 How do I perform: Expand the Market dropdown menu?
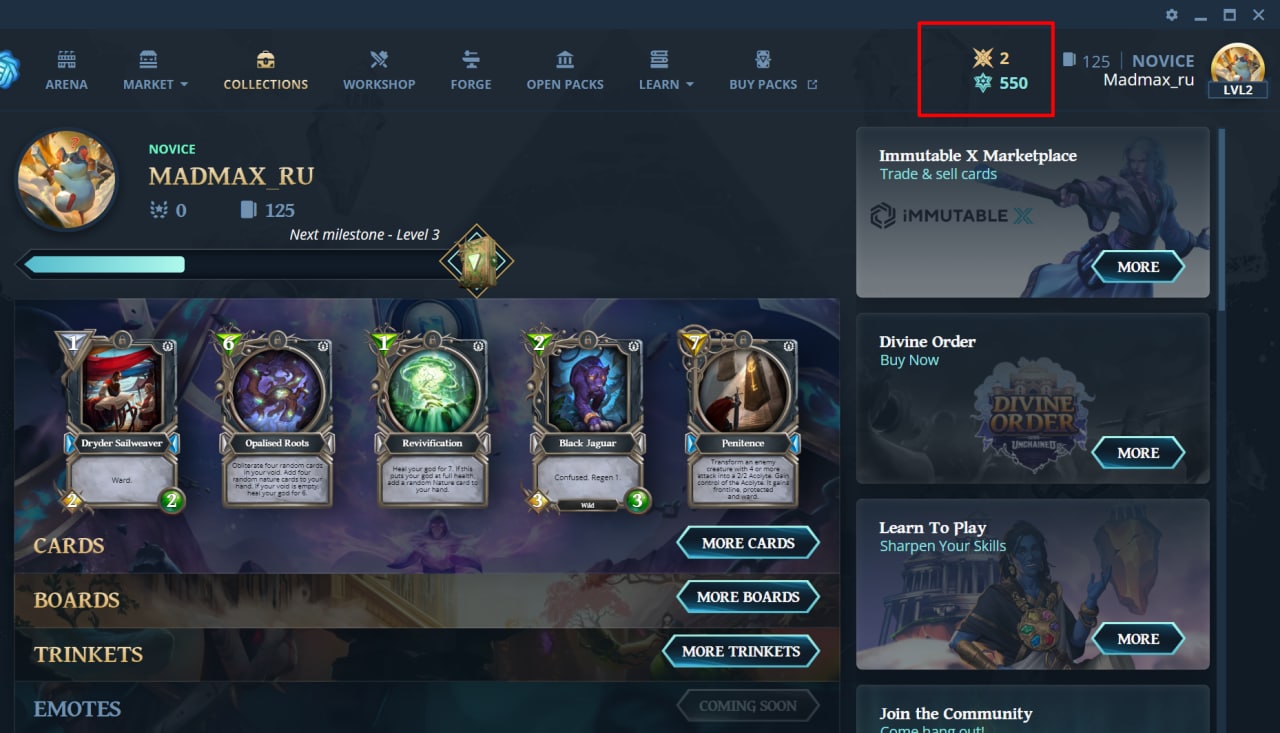click(x=155, y=84)
